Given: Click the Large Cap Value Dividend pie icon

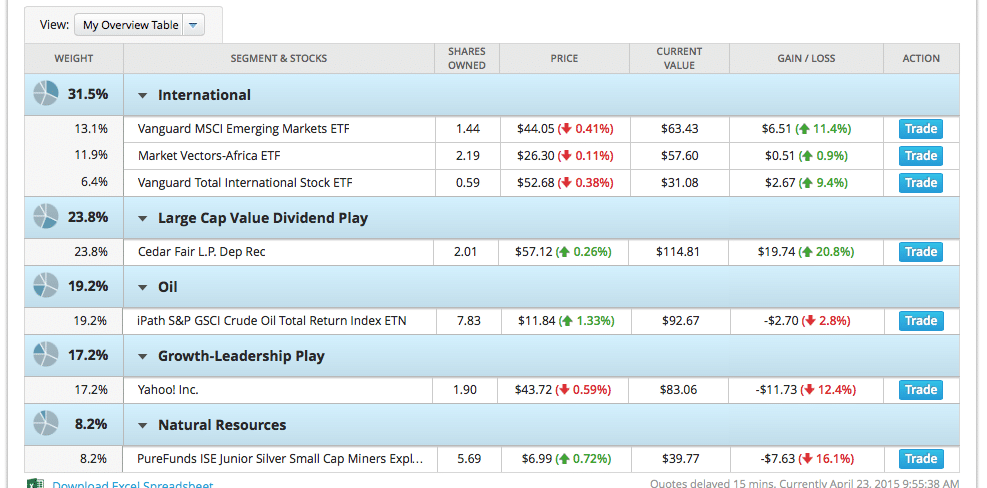Looking at the screenshot, I should pyautogui.click(x=45, y=217).
